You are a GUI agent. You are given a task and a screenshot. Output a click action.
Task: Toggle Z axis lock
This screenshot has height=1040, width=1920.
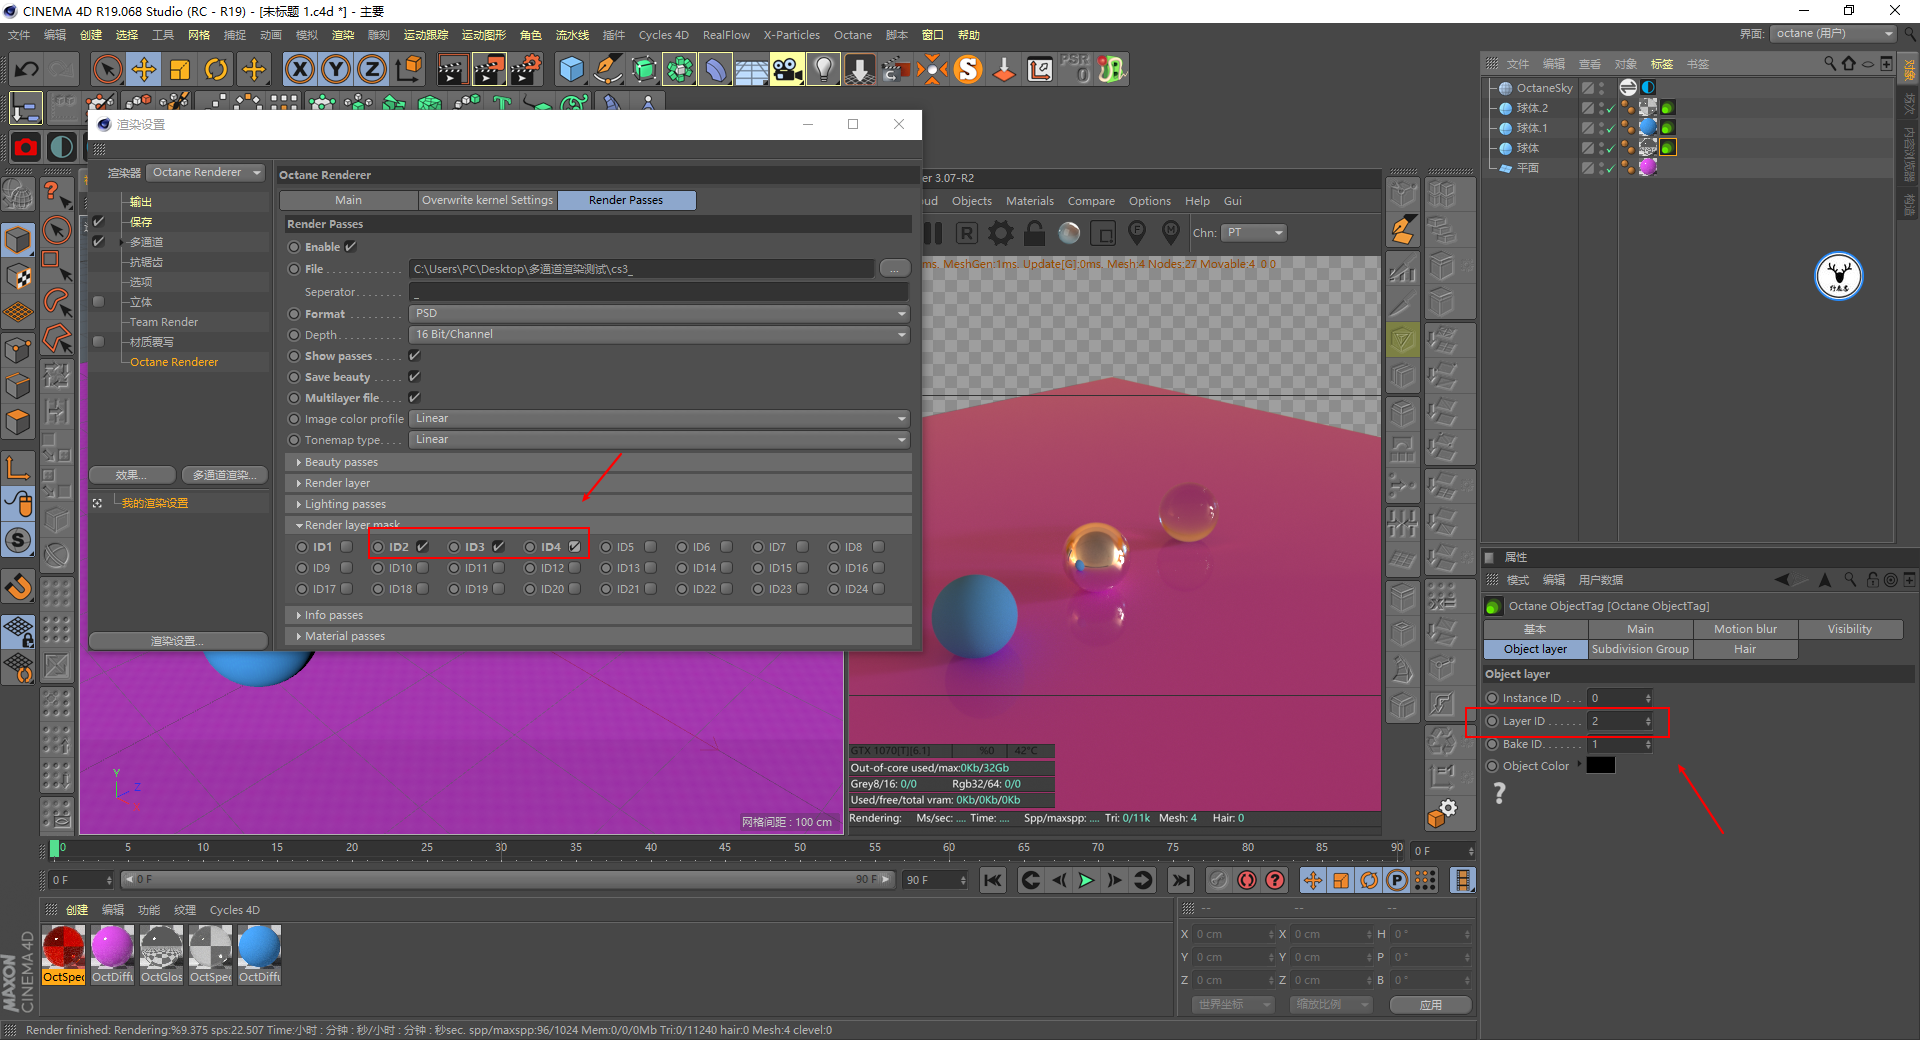point(372,69)
